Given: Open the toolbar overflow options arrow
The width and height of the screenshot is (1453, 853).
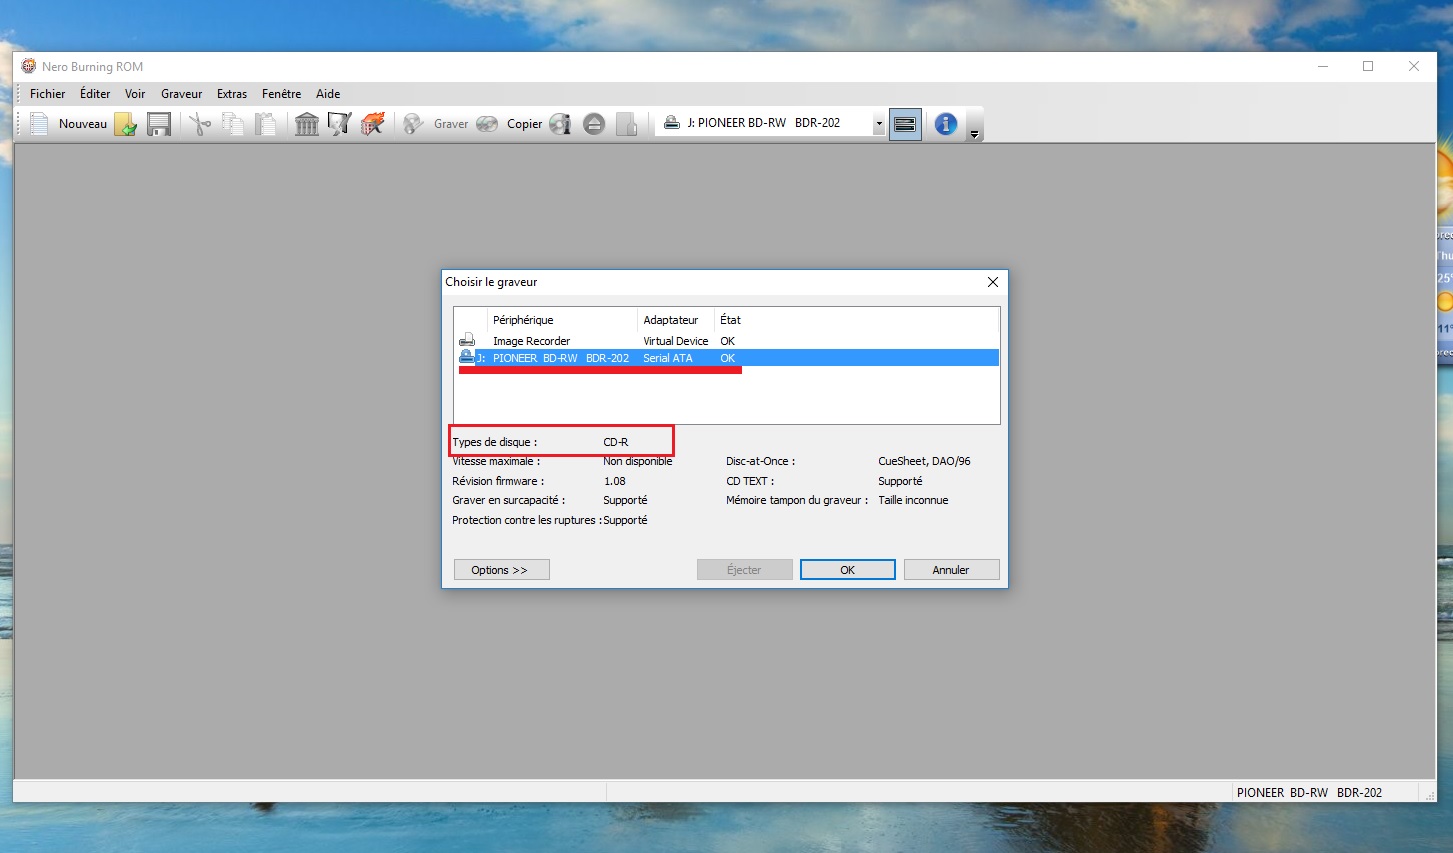Looking at the screenshot, I should [974, 133].
